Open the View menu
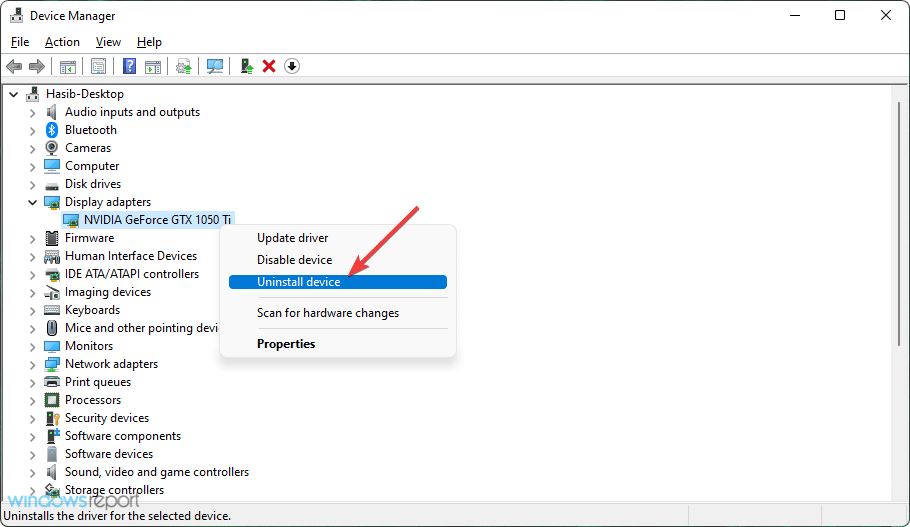The height and width of the screenshot is (527, 910). click(x=108, y=42)
